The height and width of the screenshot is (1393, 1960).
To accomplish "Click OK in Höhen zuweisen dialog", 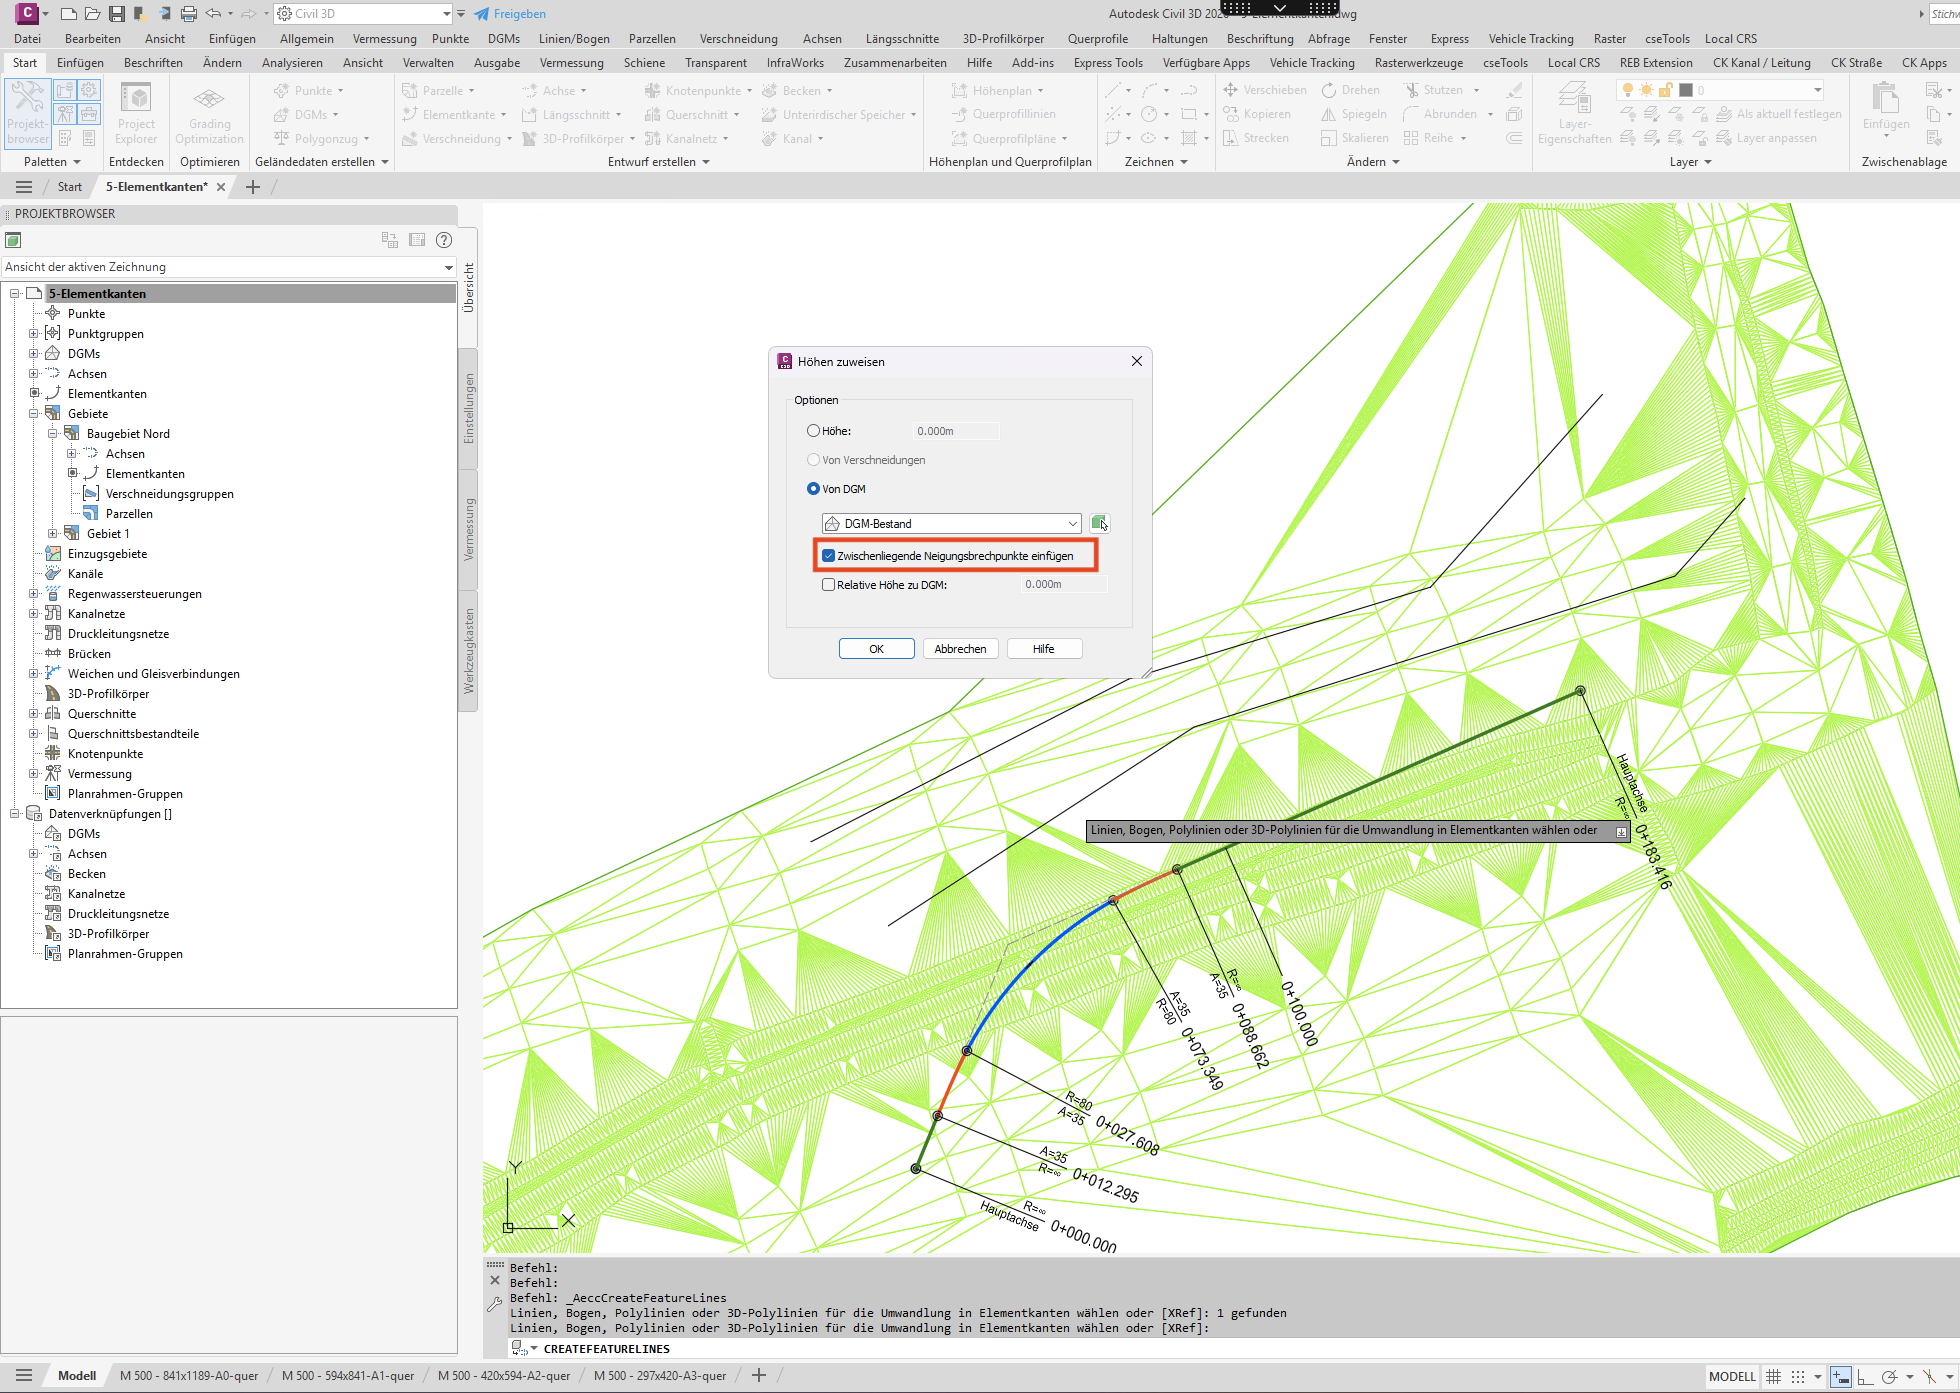I will point(876,649).
